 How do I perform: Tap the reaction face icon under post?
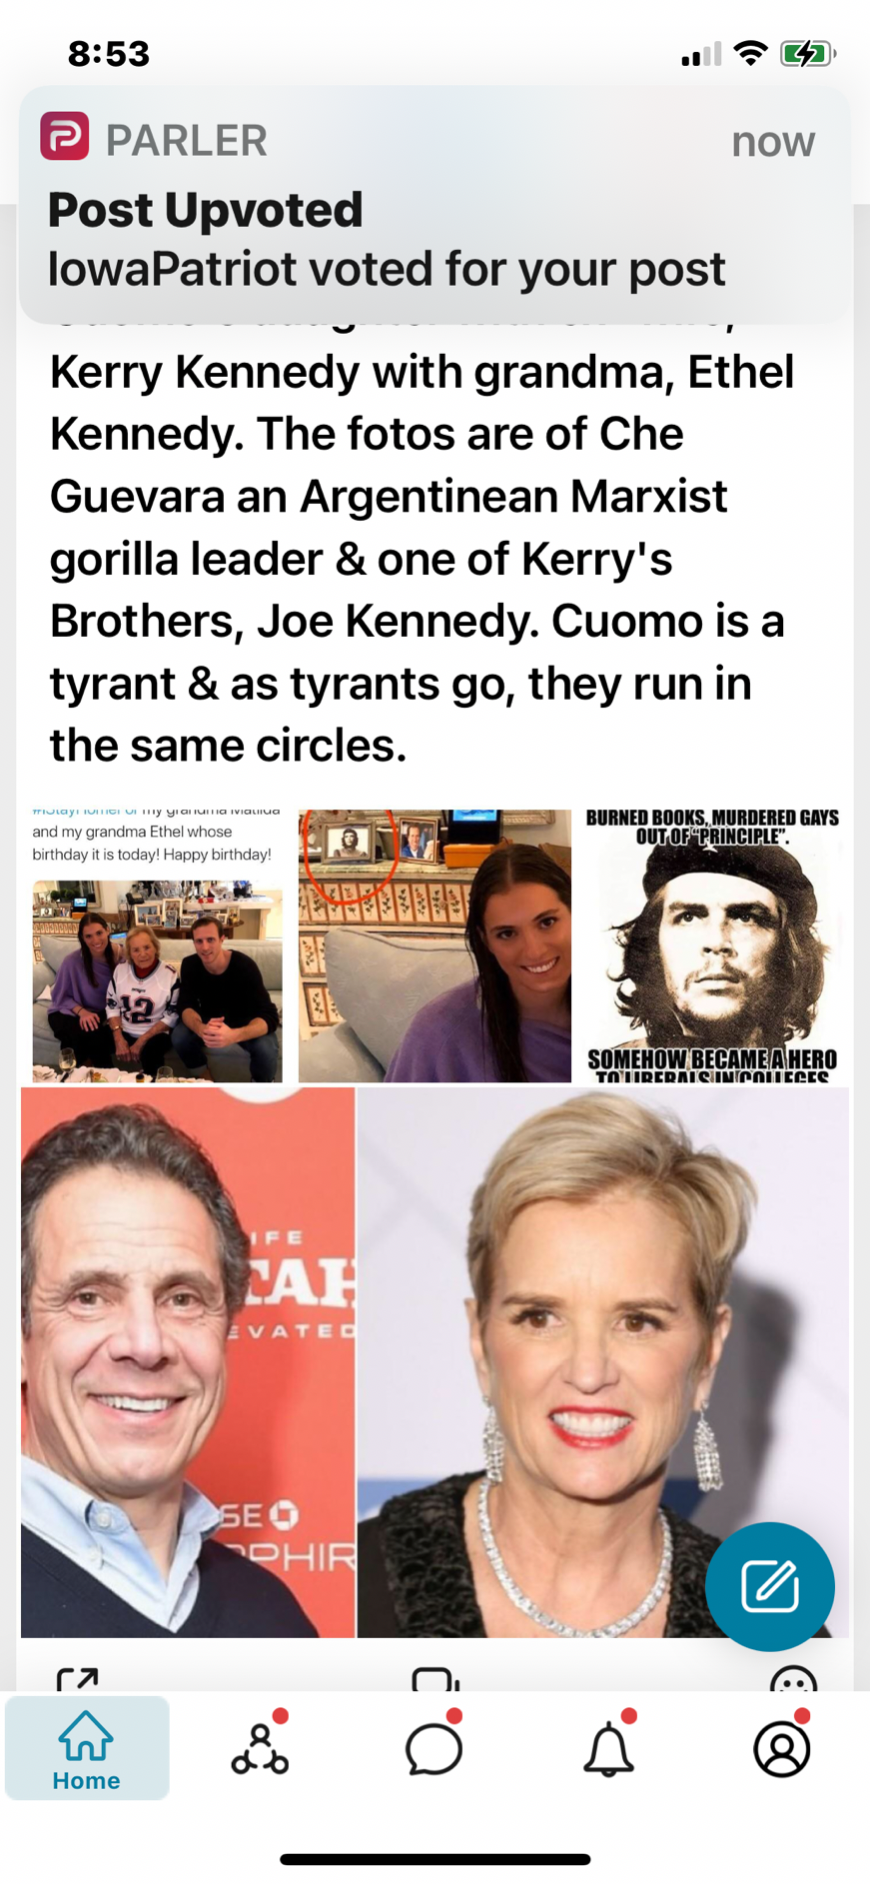(794, 1679)
